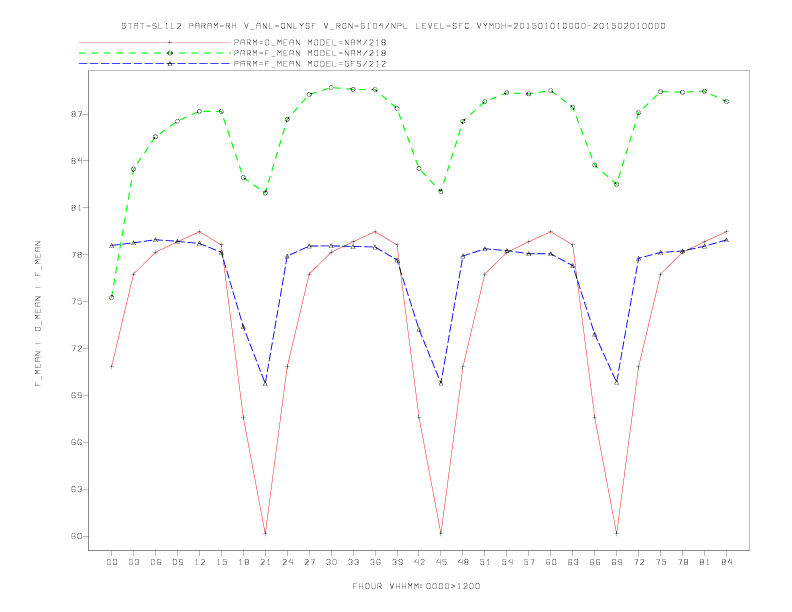Viewport: 792px width, 612px height.
Task: Click blue GFS triangle marker at hour 00
Action: 112,245
